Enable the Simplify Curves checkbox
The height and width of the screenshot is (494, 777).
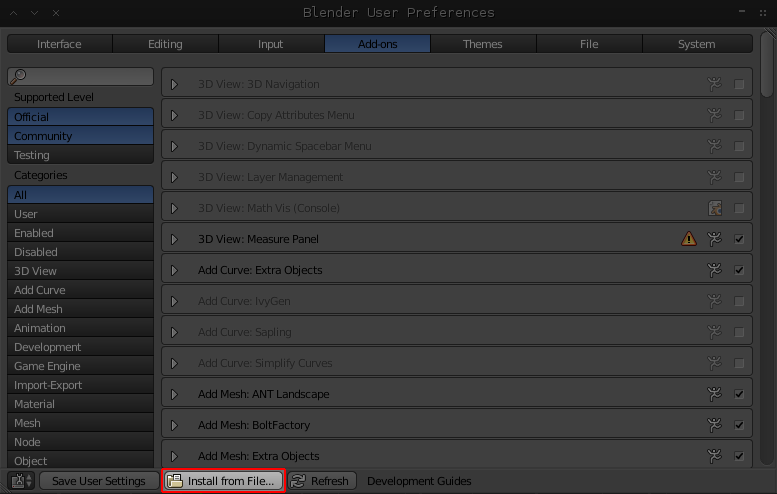[739, 363]
